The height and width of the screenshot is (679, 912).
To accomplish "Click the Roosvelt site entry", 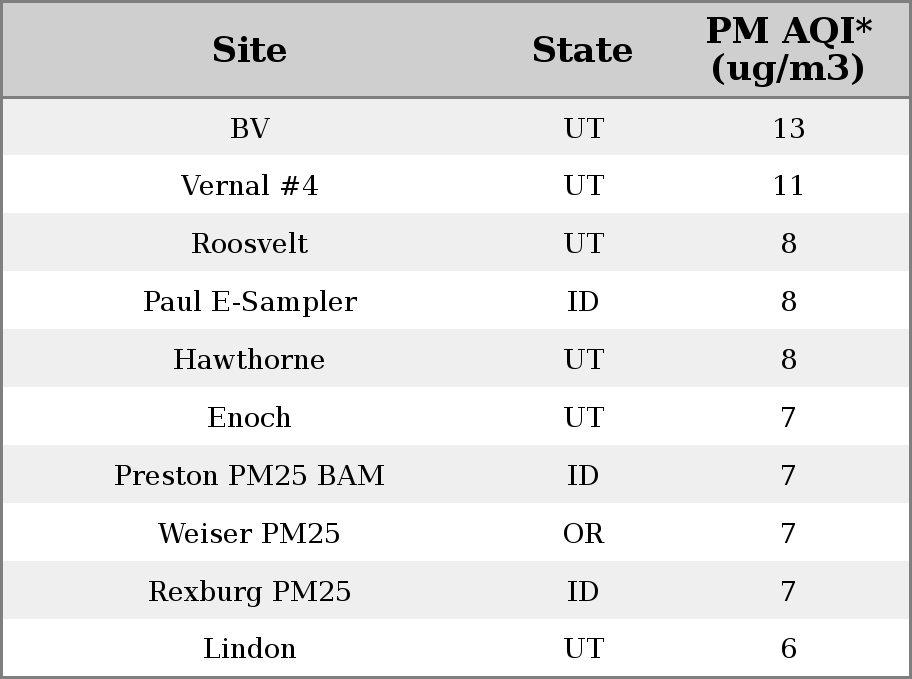I will 250,243.
